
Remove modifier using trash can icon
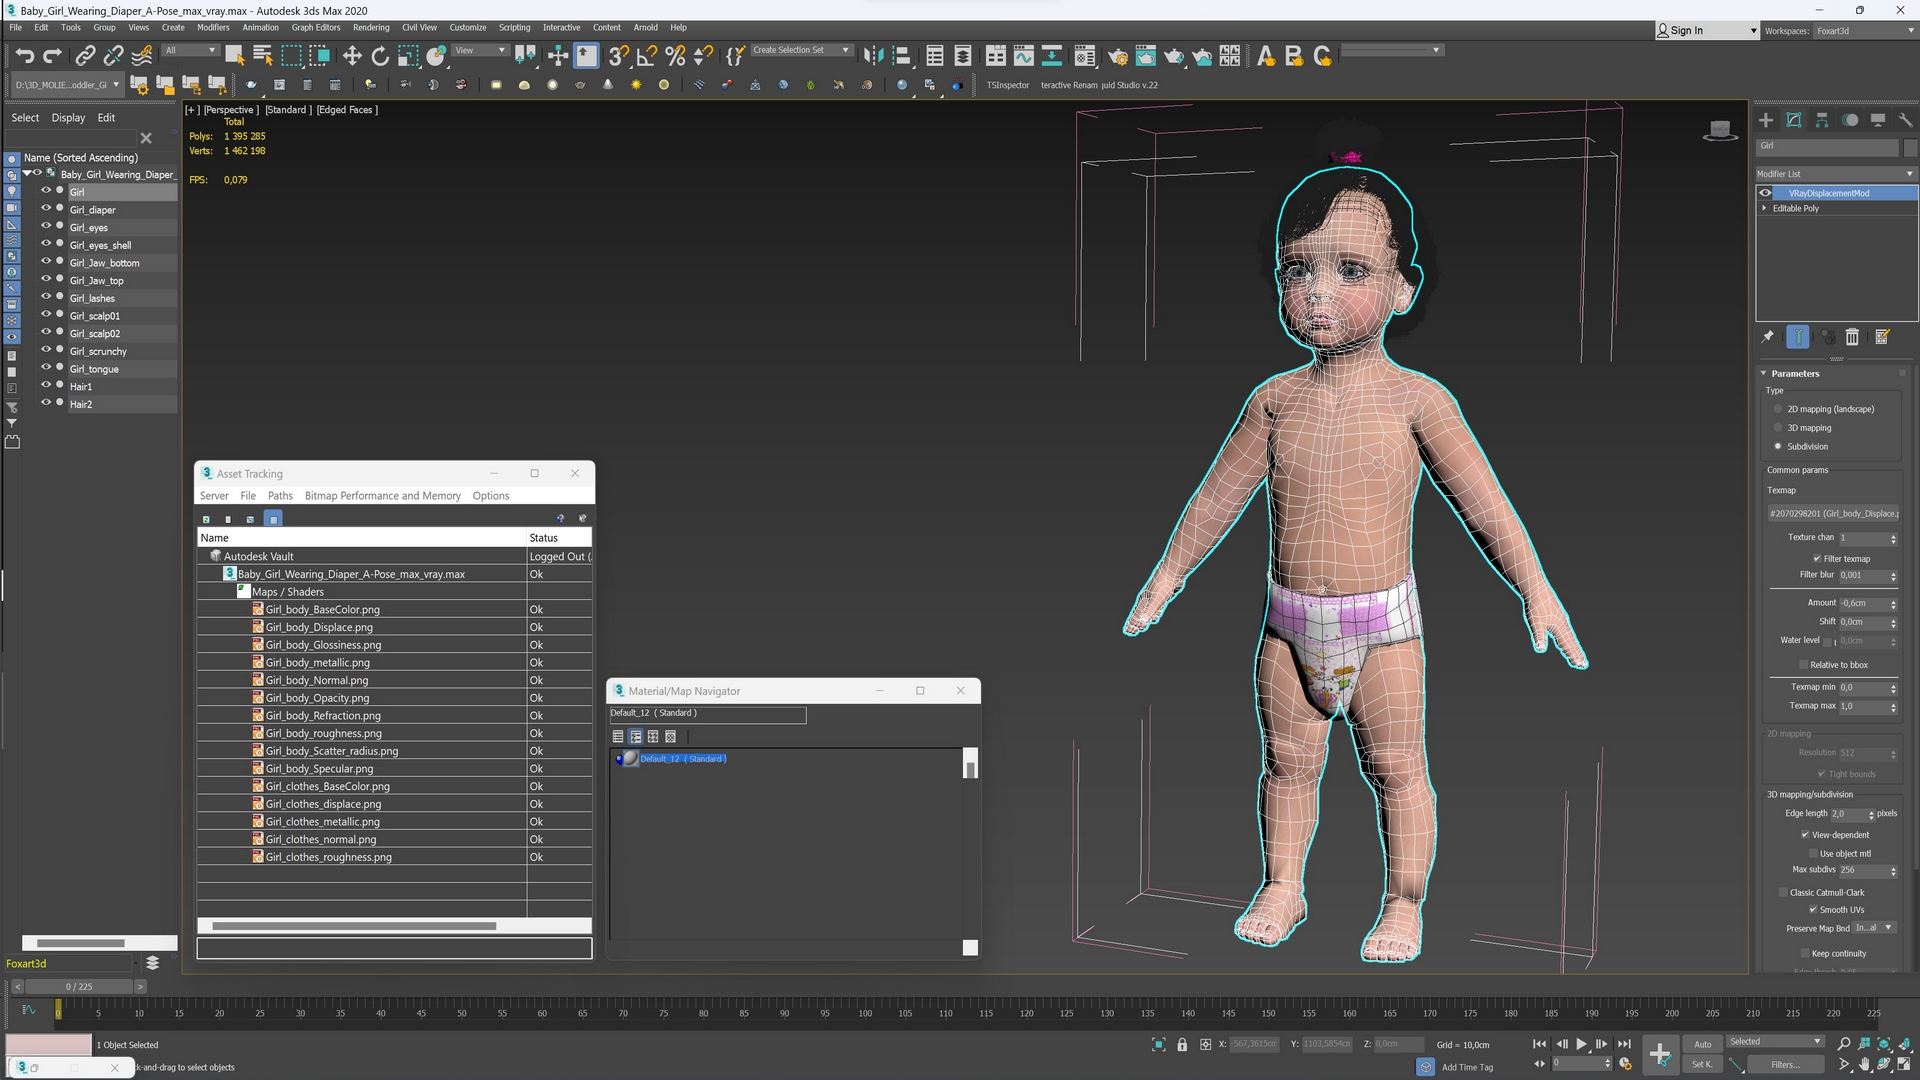(x=1852, y=338)
